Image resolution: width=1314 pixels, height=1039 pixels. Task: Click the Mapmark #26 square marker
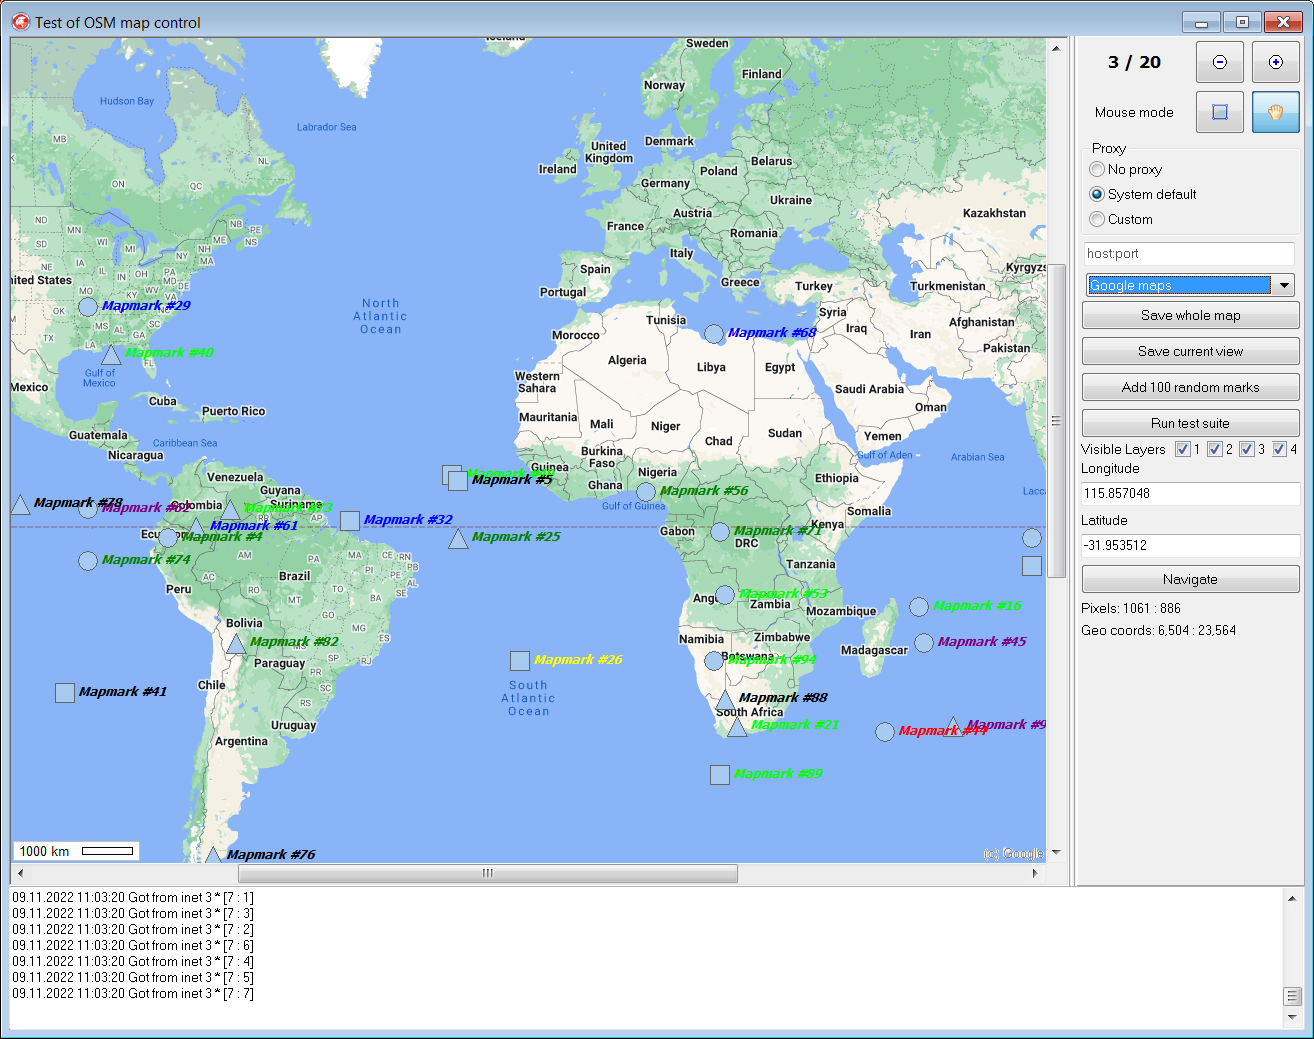(x=520, y=661)
